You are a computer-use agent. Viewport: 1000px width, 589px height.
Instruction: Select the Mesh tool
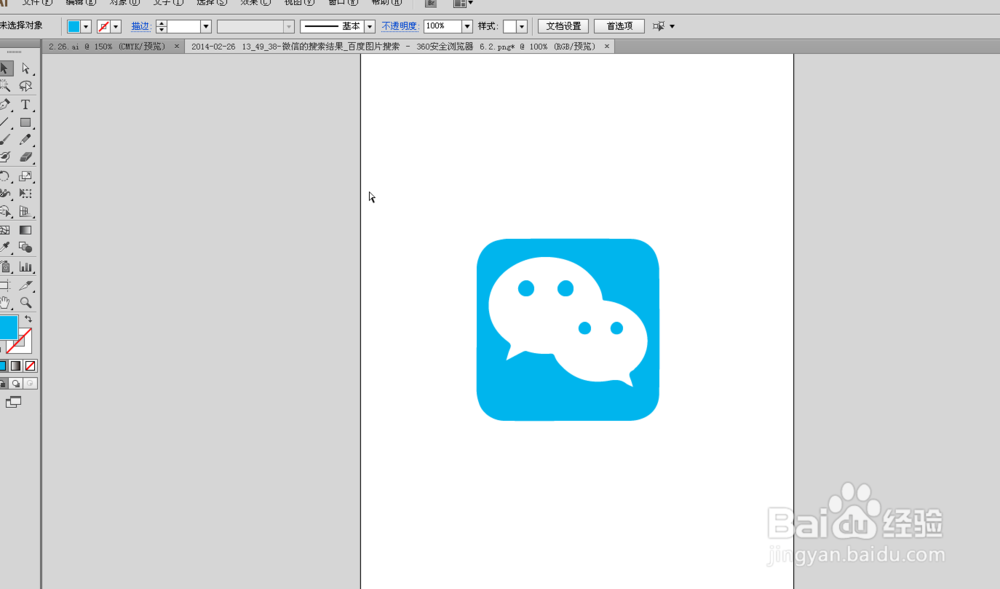[x=6, y=230]
